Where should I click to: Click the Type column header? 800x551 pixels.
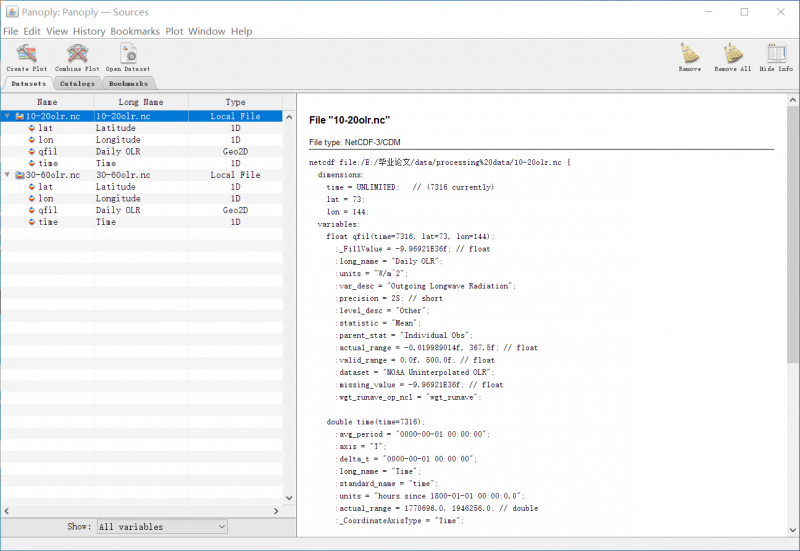click(235, 102)
